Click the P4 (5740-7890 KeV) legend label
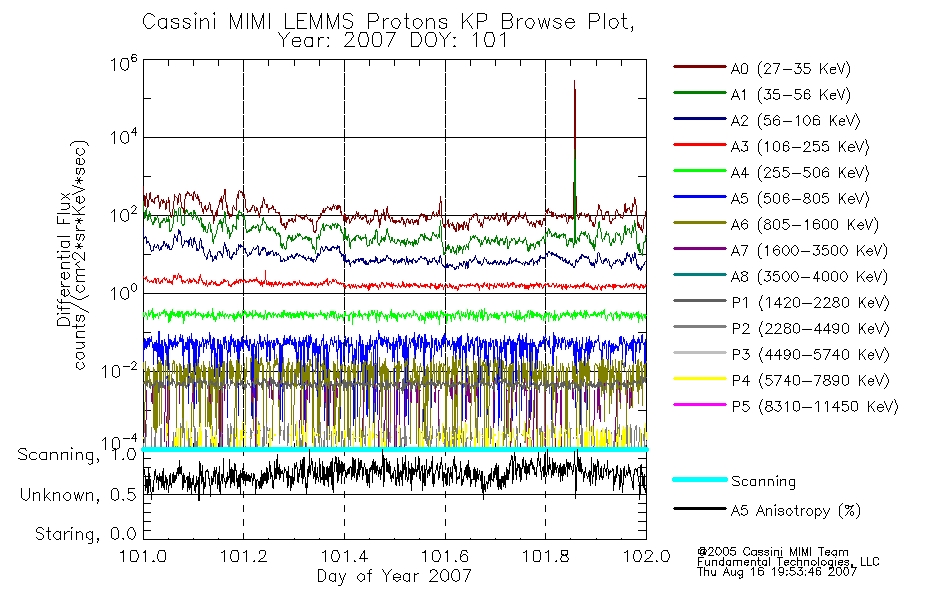This screenshot has width=950, height=600. pos(810,381)
